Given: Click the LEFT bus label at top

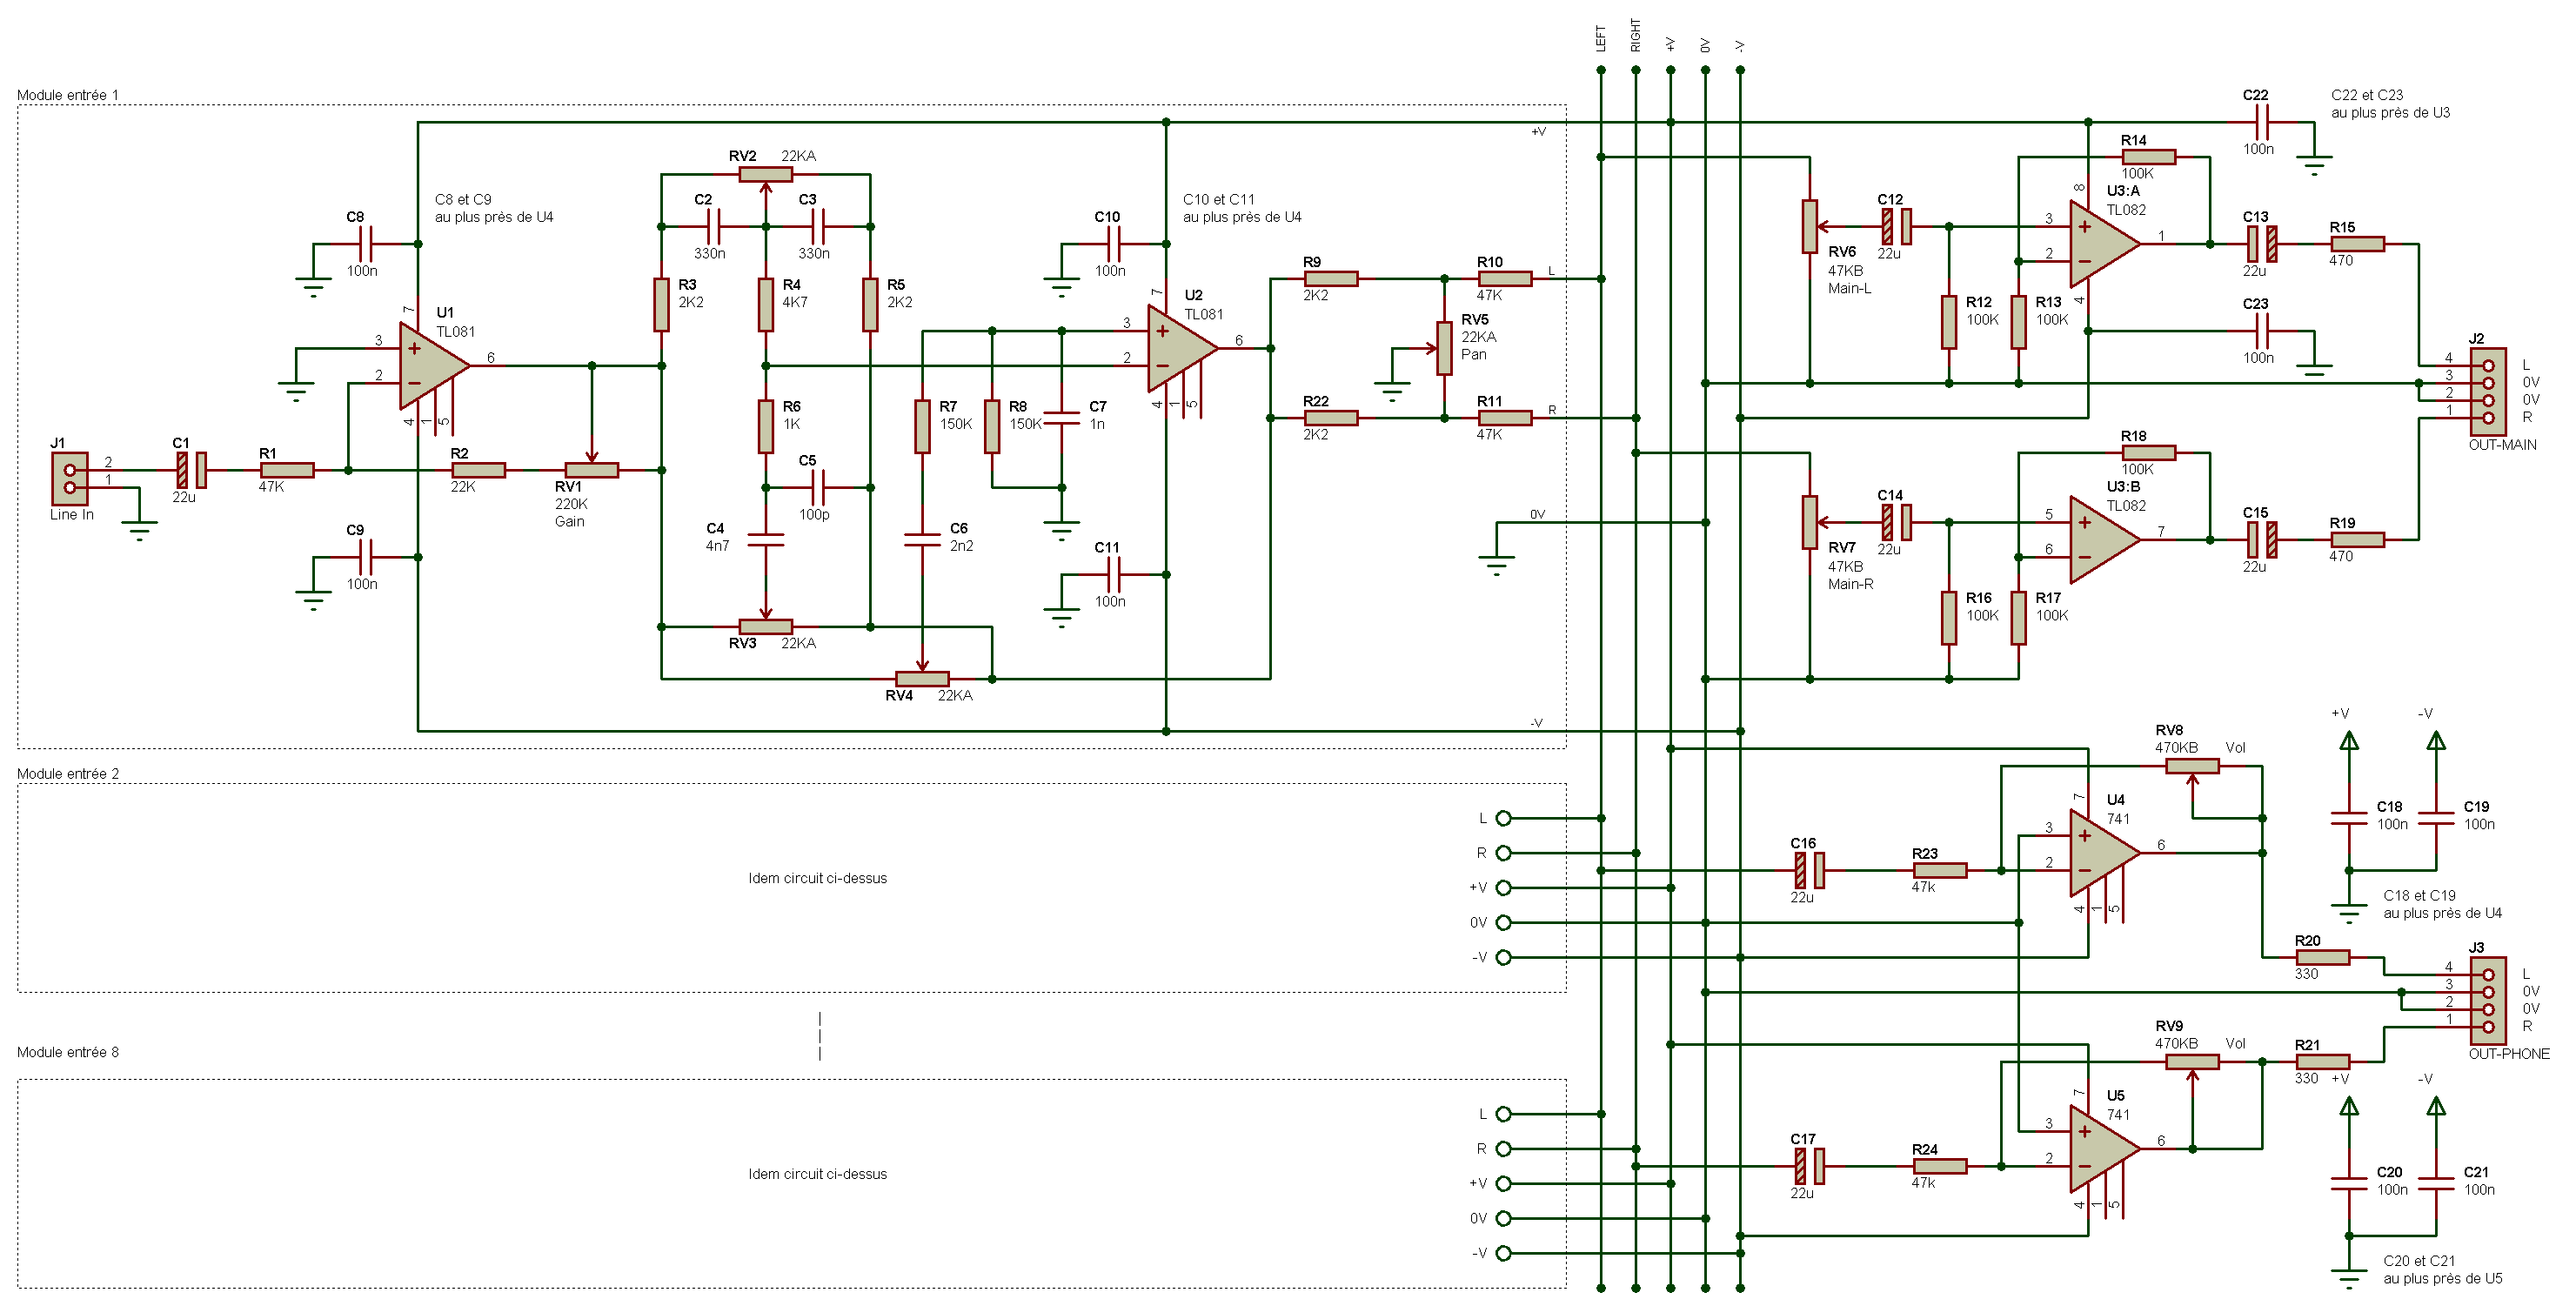Looking at the screenshot, I should pyautogui.click(x=1600, y=39).
